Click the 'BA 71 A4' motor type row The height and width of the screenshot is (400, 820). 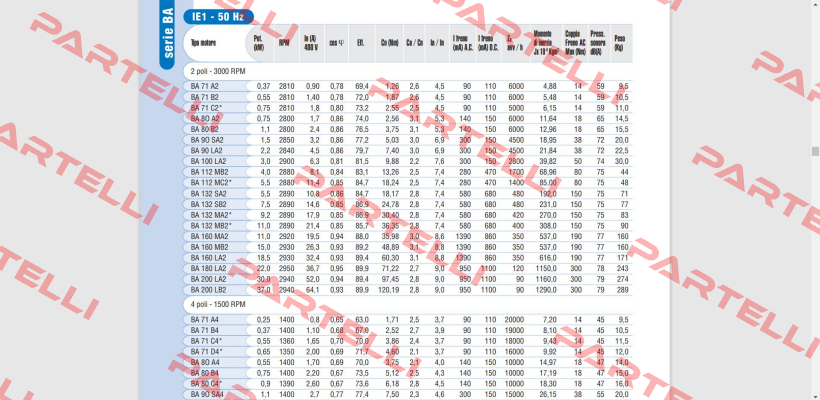click(408, 319)
